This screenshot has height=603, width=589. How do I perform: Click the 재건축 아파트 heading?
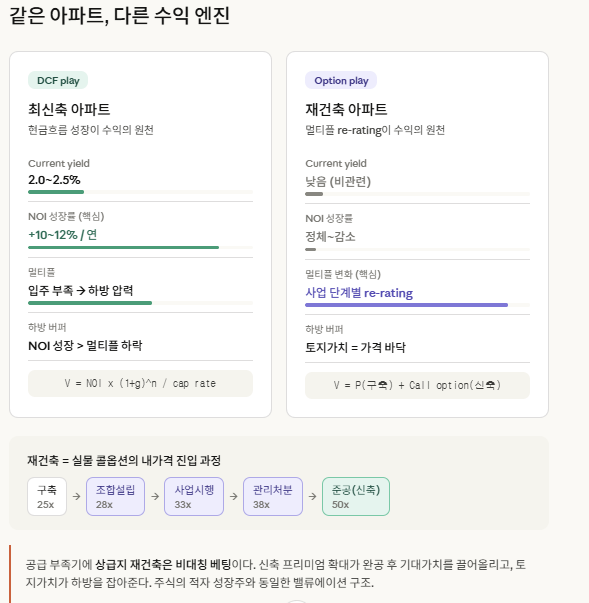coord(346,109)
